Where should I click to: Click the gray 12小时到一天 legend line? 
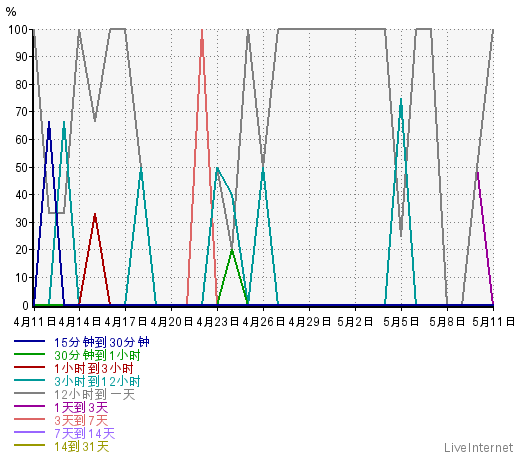pyautogui.click(x=29, y=393)
